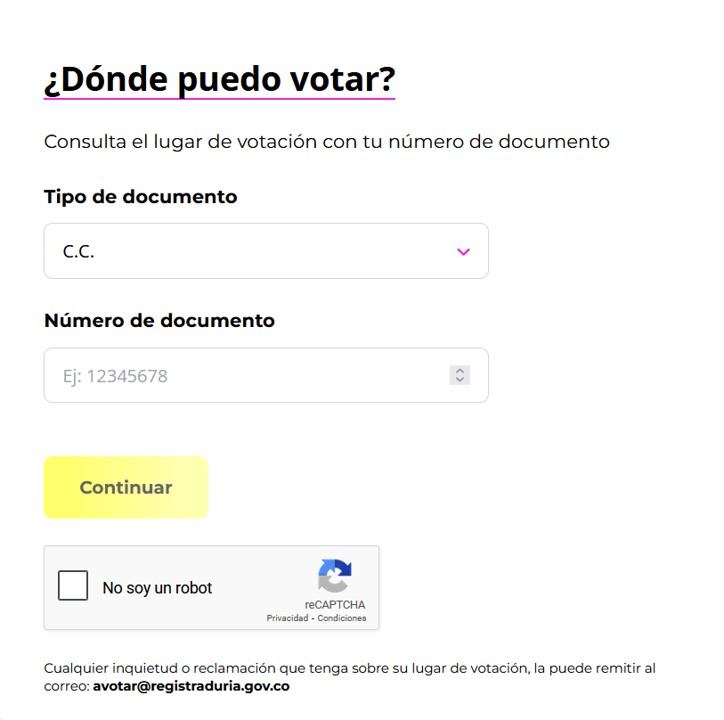Select the "C.C." value in the dropdown
Viewport: 724px width, 720px height.
point(79,252)
